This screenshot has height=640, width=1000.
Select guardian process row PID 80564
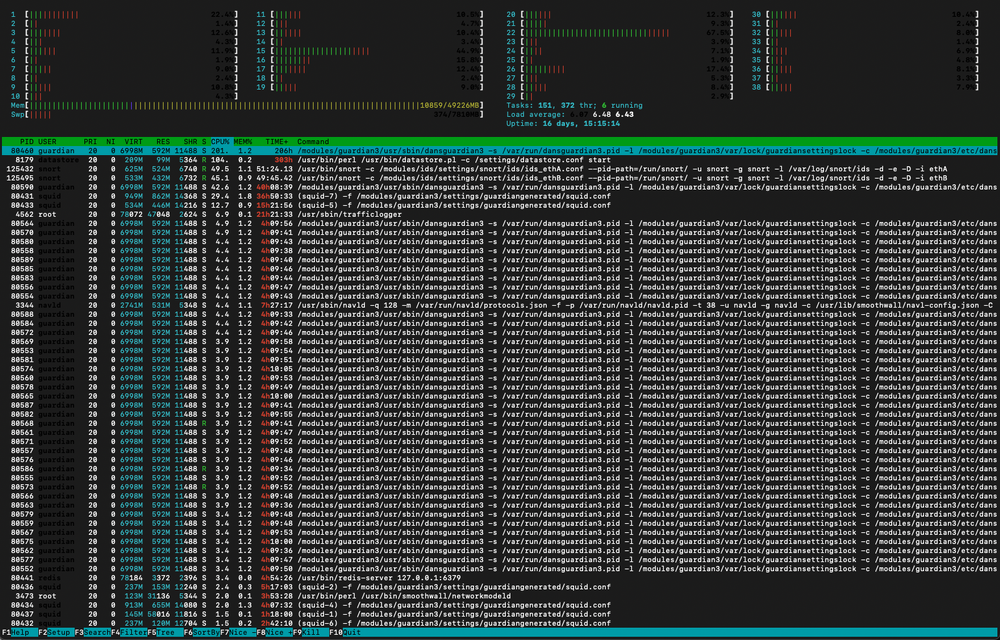coord(499,224)
